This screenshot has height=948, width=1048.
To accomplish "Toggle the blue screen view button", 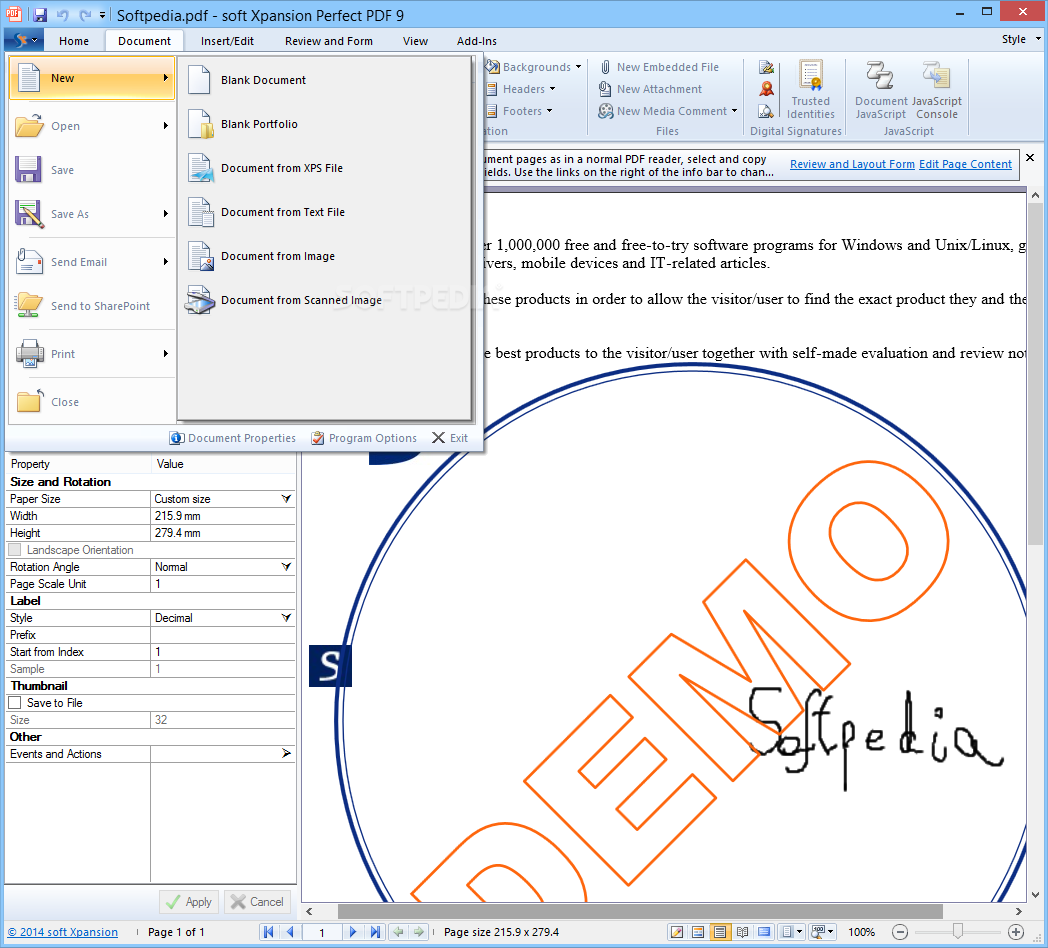I will (x=765, y=932).
